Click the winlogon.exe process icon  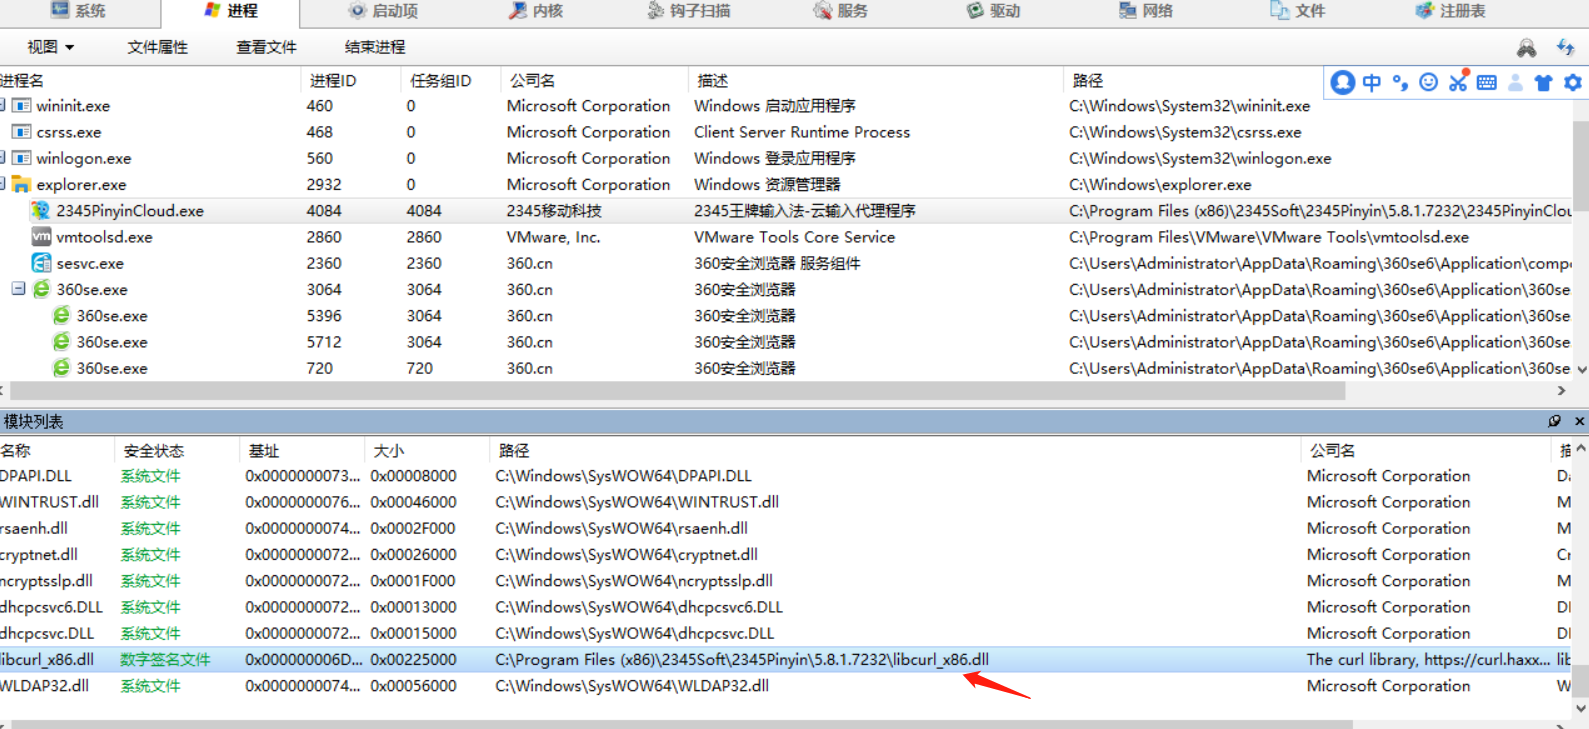[x=21, y=158]
